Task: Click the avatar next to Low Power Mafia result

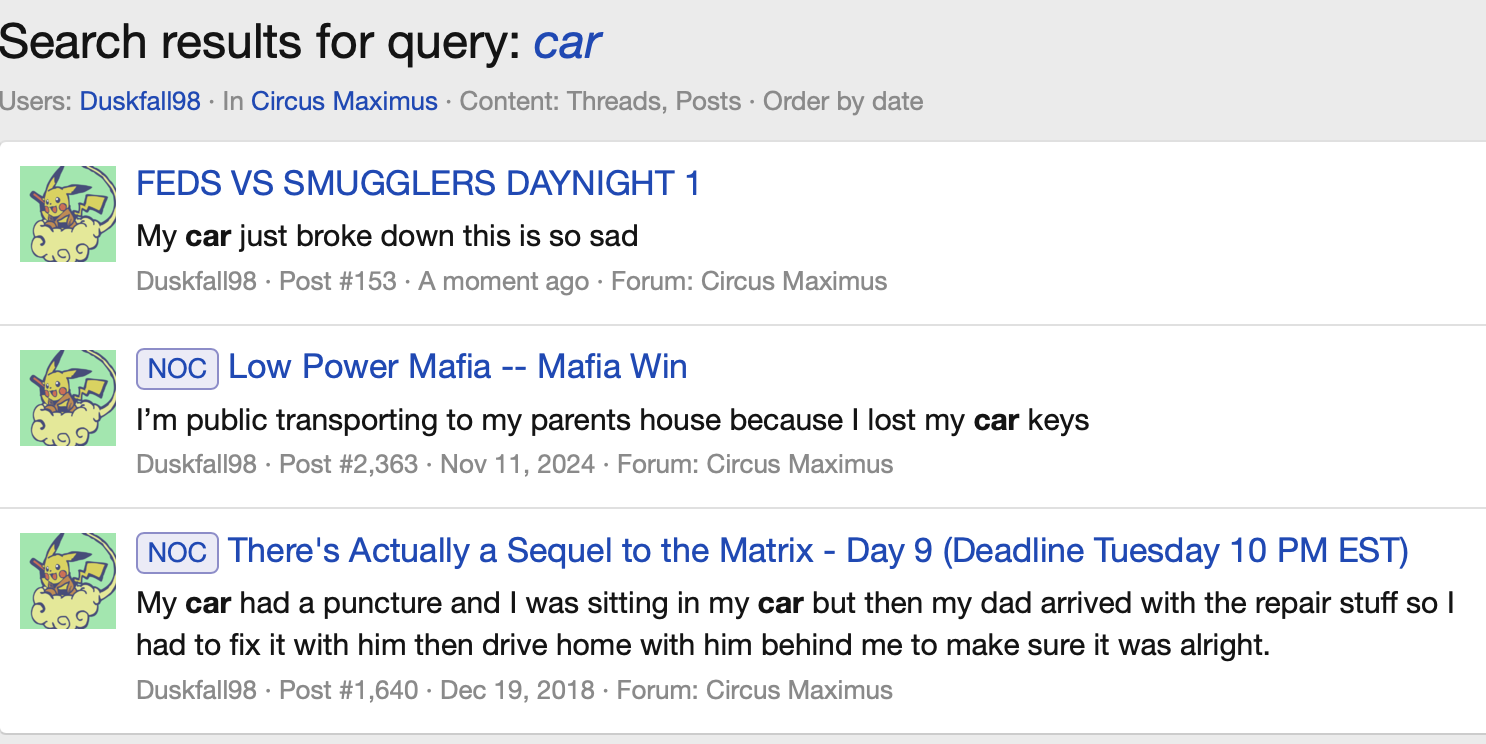Action: (x=68, y=397)
